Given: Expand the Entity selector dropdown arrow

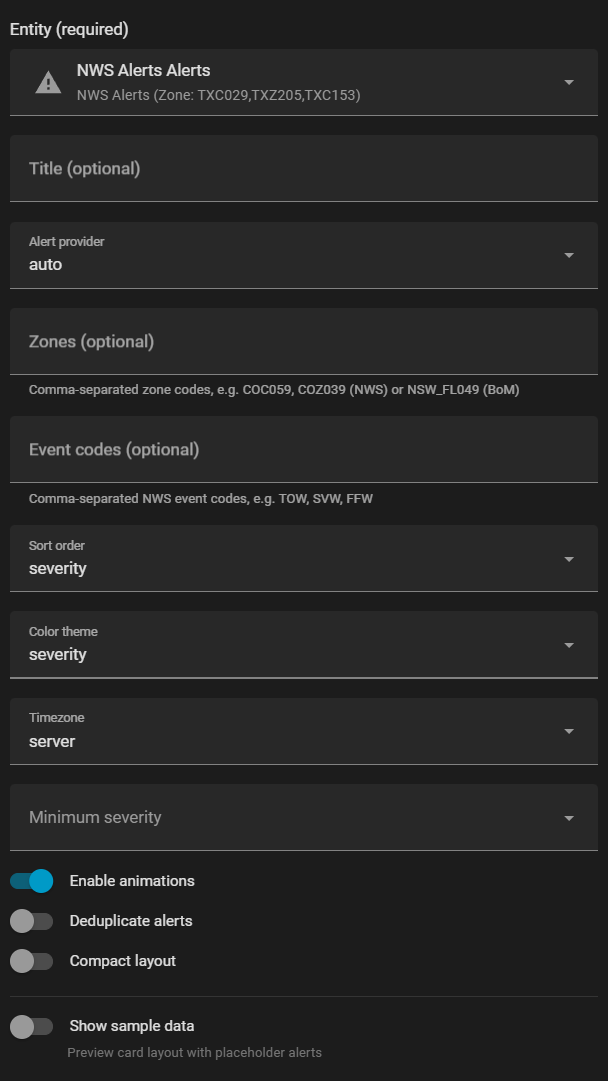Looking at the screenshot, I should click(x=569, y=82).
